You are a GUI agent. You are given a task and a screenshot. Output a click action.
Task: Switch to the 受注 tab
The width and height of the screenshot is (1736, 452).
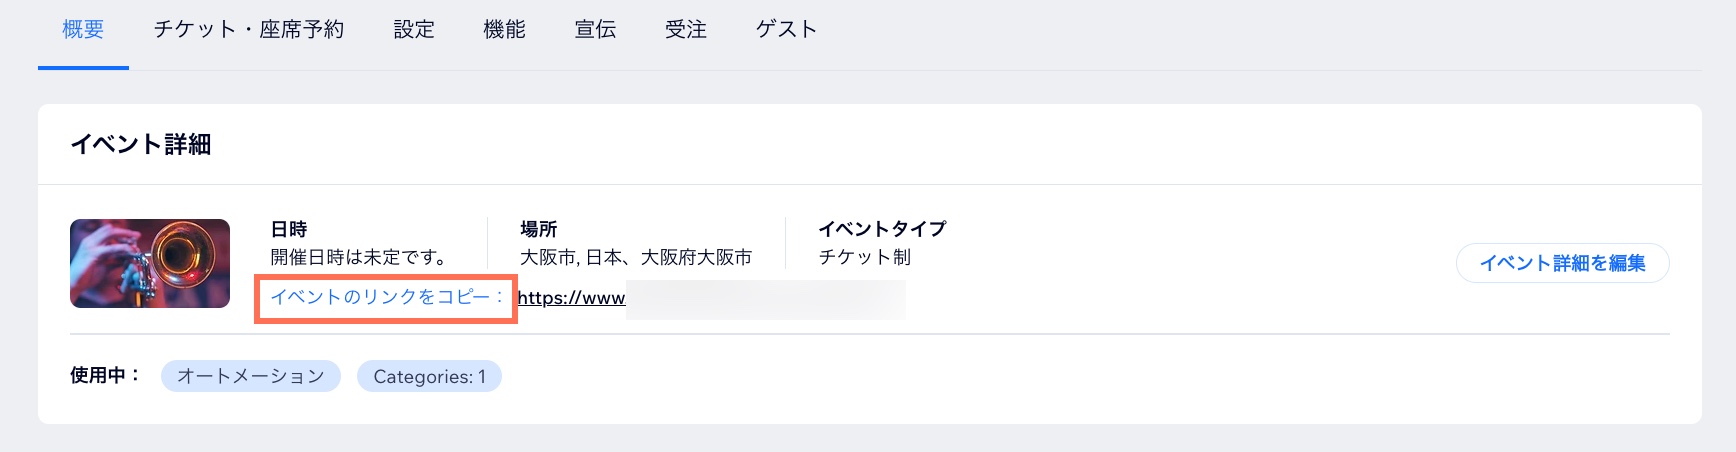tap(686, 30)
